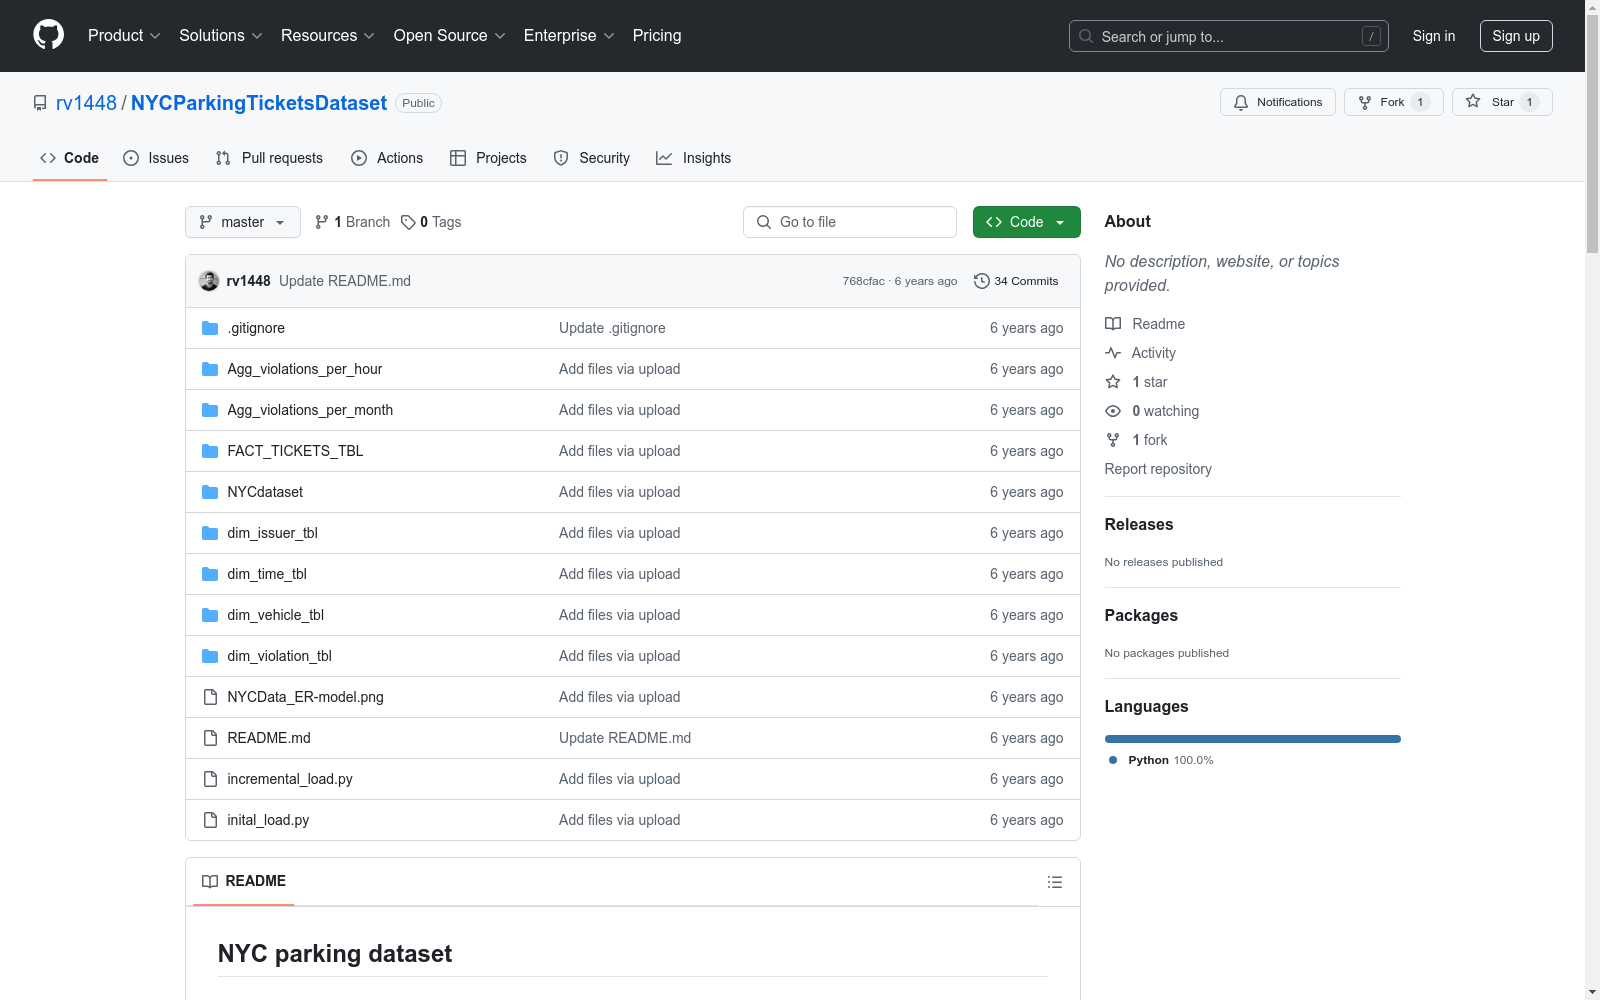Expand the Enterprise menu
This screenshot has width=1600, height=1000.
pyautogui.click(x=569, y=35)
